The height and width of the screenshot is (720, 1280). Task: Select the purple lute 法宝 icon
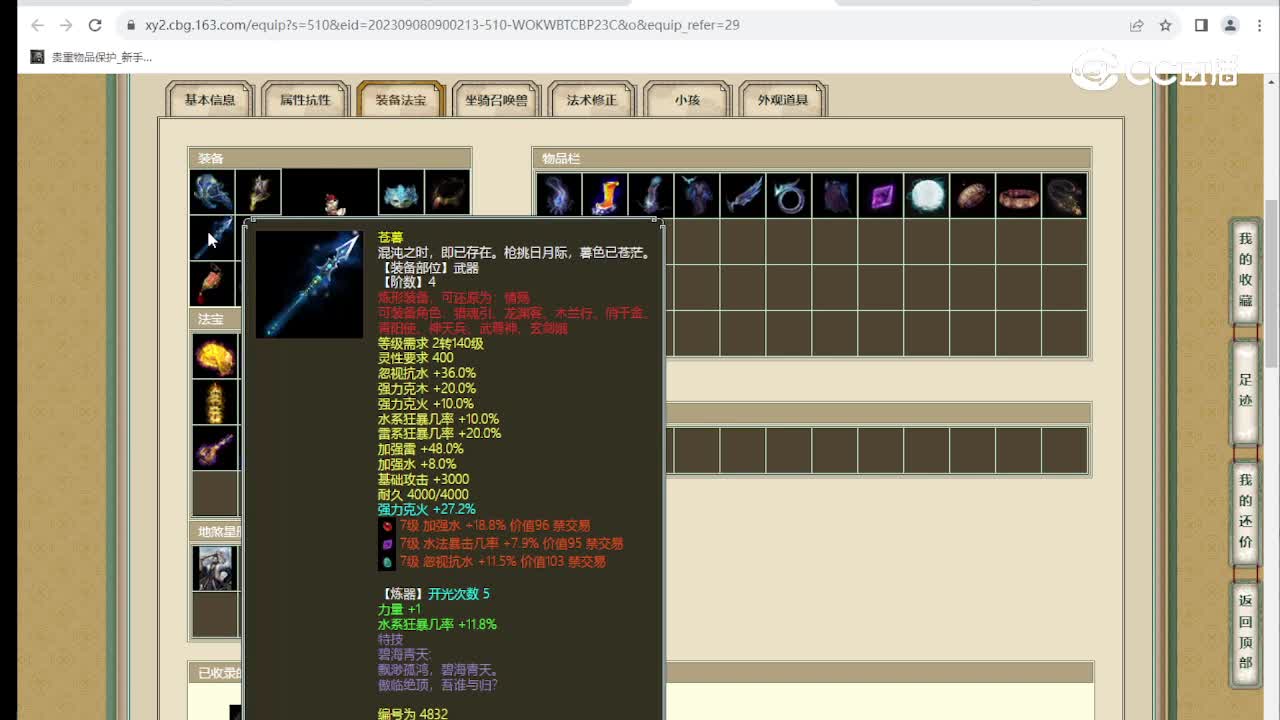215,448
